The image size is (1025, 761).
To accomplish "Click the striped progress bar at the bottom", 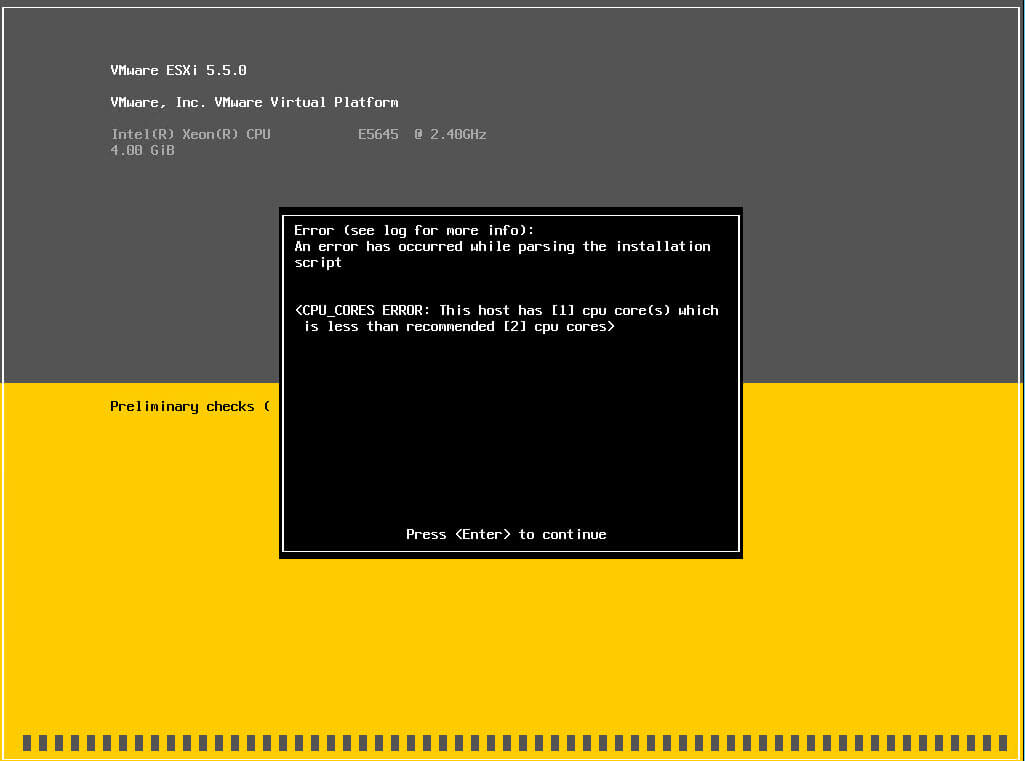I will [514, 743].
